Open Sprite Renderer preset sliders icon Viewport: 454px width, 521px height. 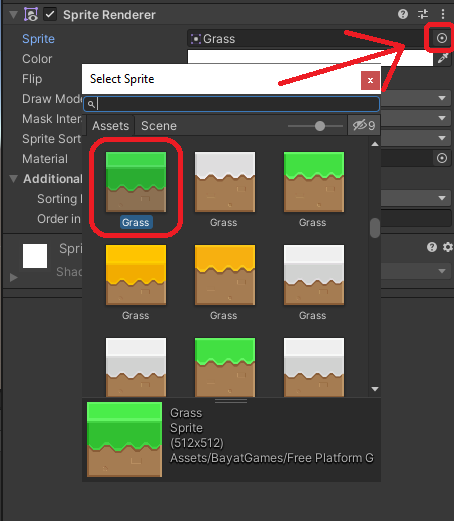click(x=423, y=14)
